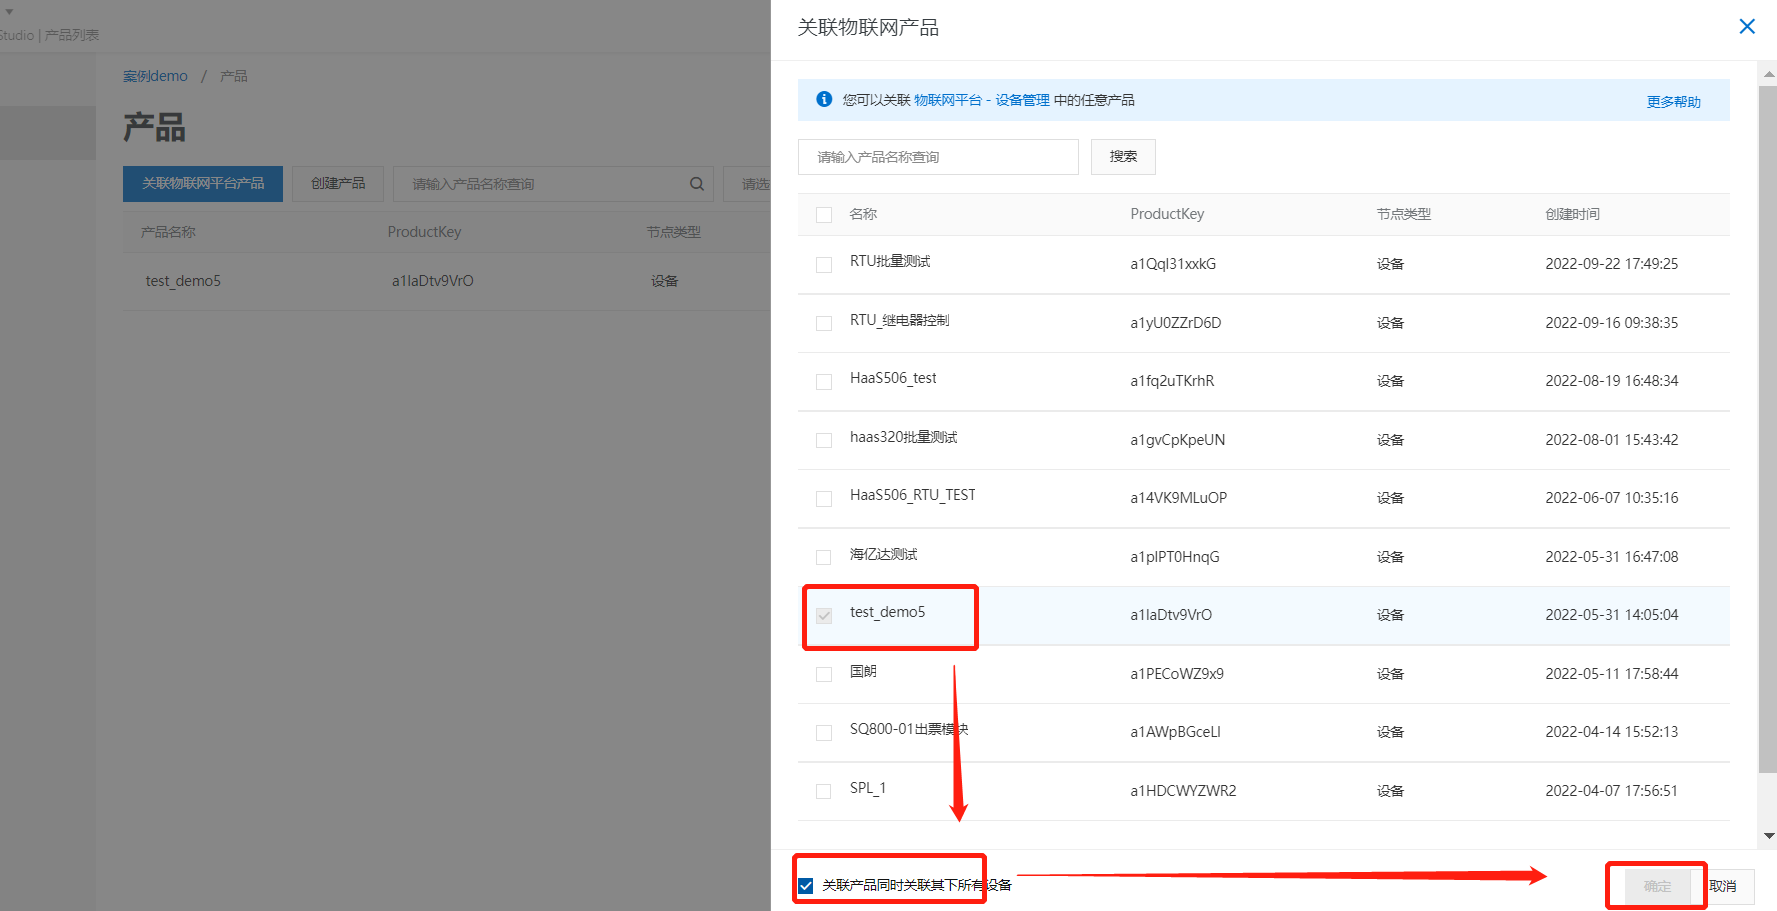Screen dimensions: 1777x911
Task: Click 海亿达测试 product name
Action: coord(884,554)
